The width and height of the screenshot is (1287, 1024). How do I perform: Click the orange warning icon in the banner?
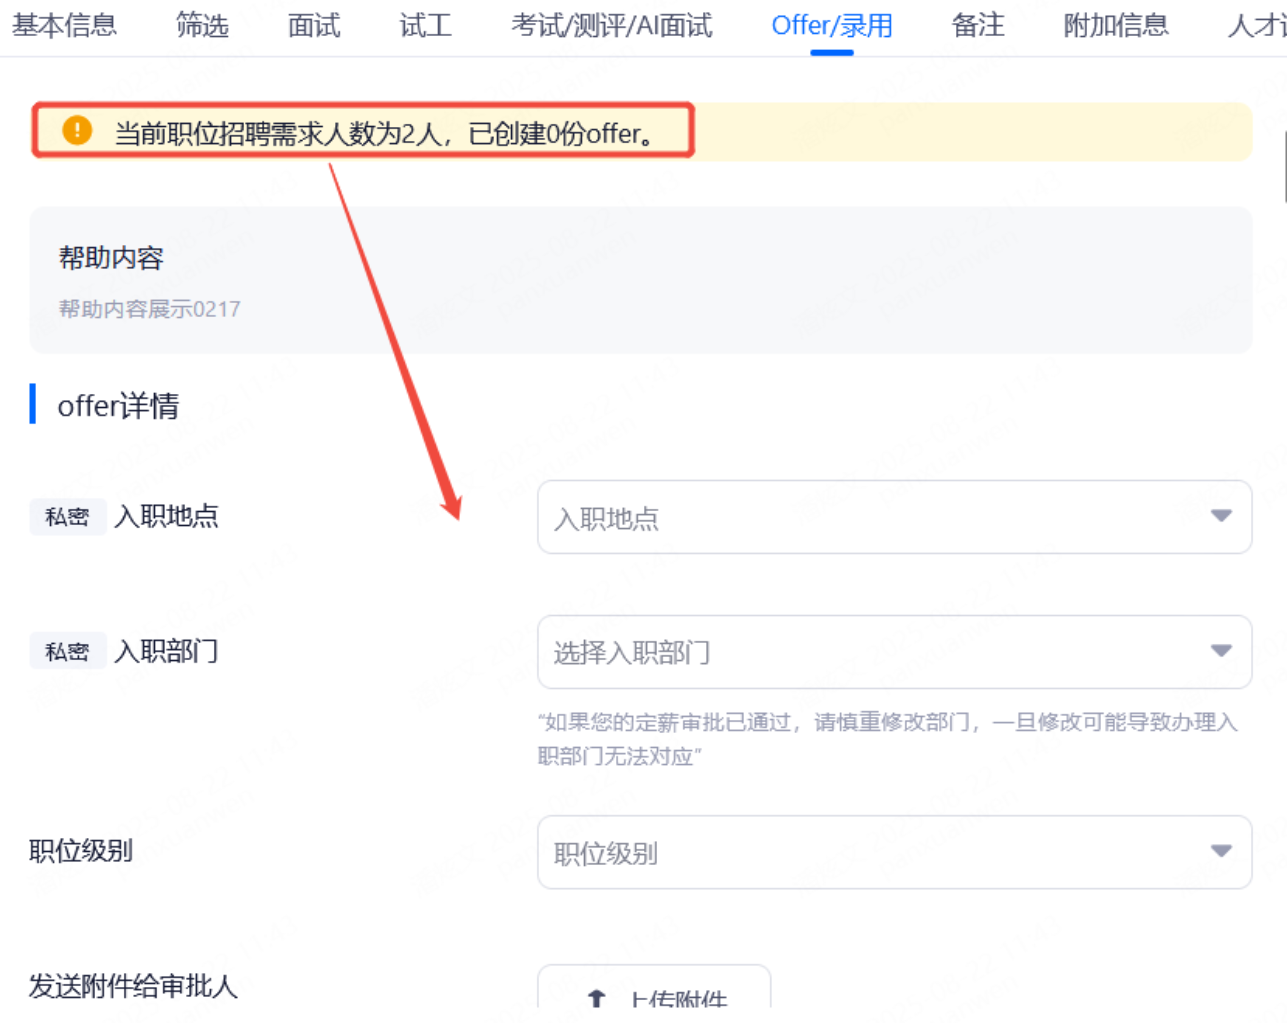point(77,131)
